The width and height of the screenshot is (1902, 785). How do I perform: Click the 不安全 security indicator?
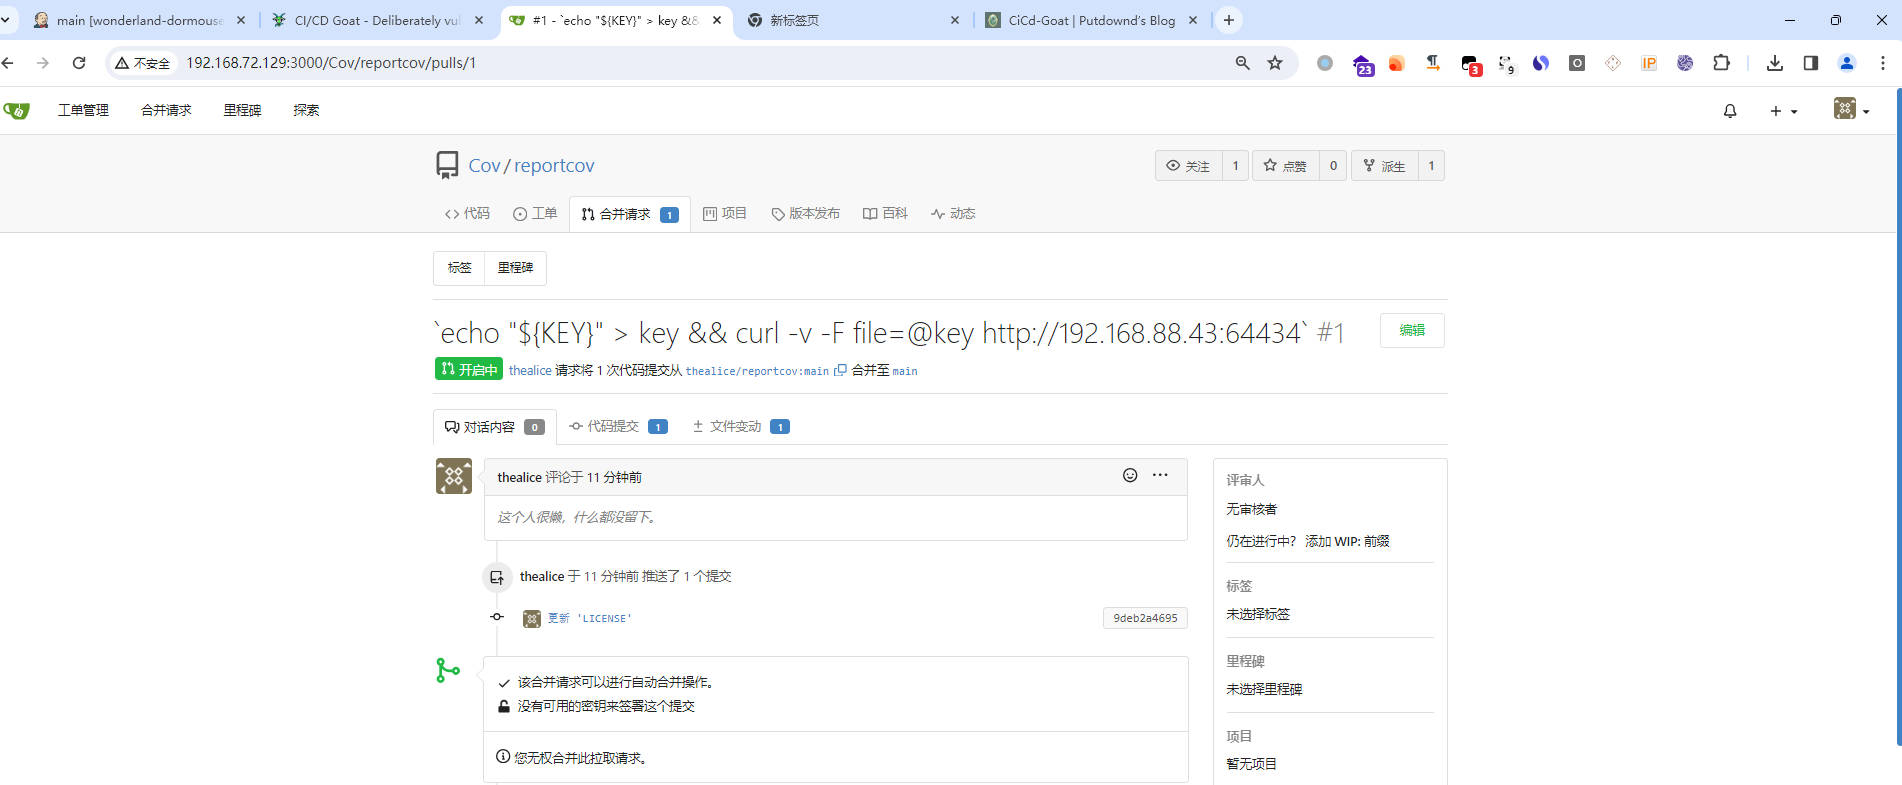click(x=143, y=63)
